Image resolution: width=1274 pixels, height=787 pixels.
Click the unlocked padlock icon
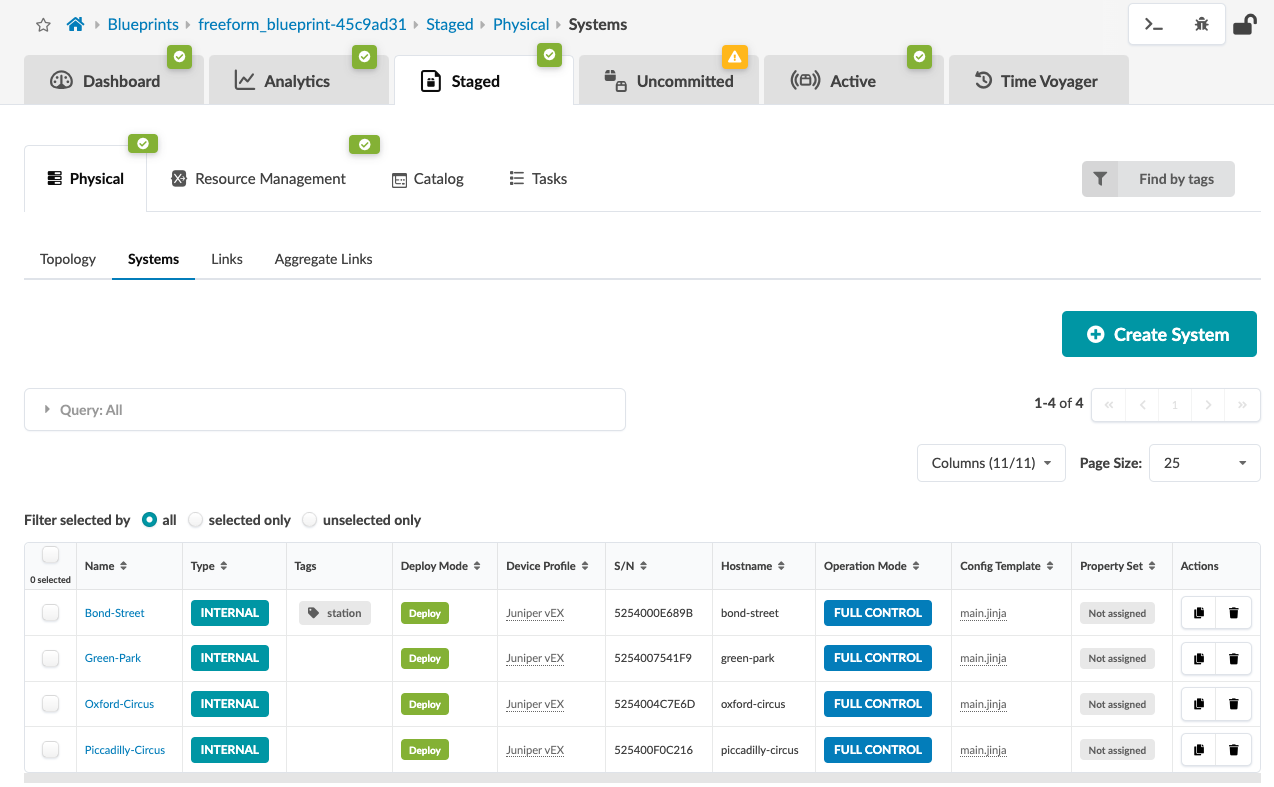(x=1244, y=25)
